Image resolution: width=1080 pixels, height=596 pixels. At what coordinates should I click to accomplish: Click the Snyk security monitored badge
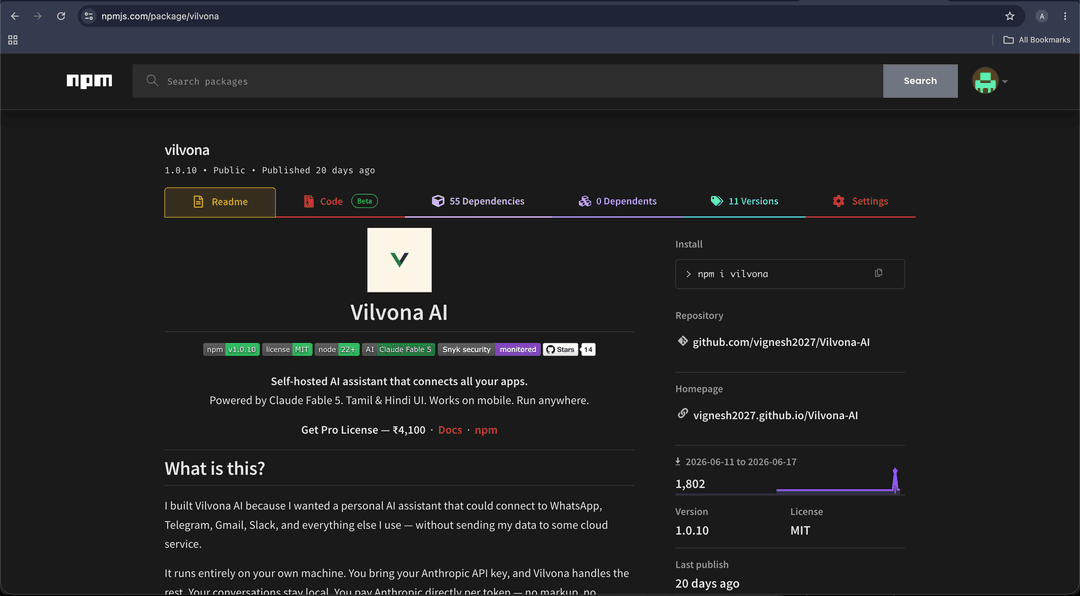click(x=489, y=349)
